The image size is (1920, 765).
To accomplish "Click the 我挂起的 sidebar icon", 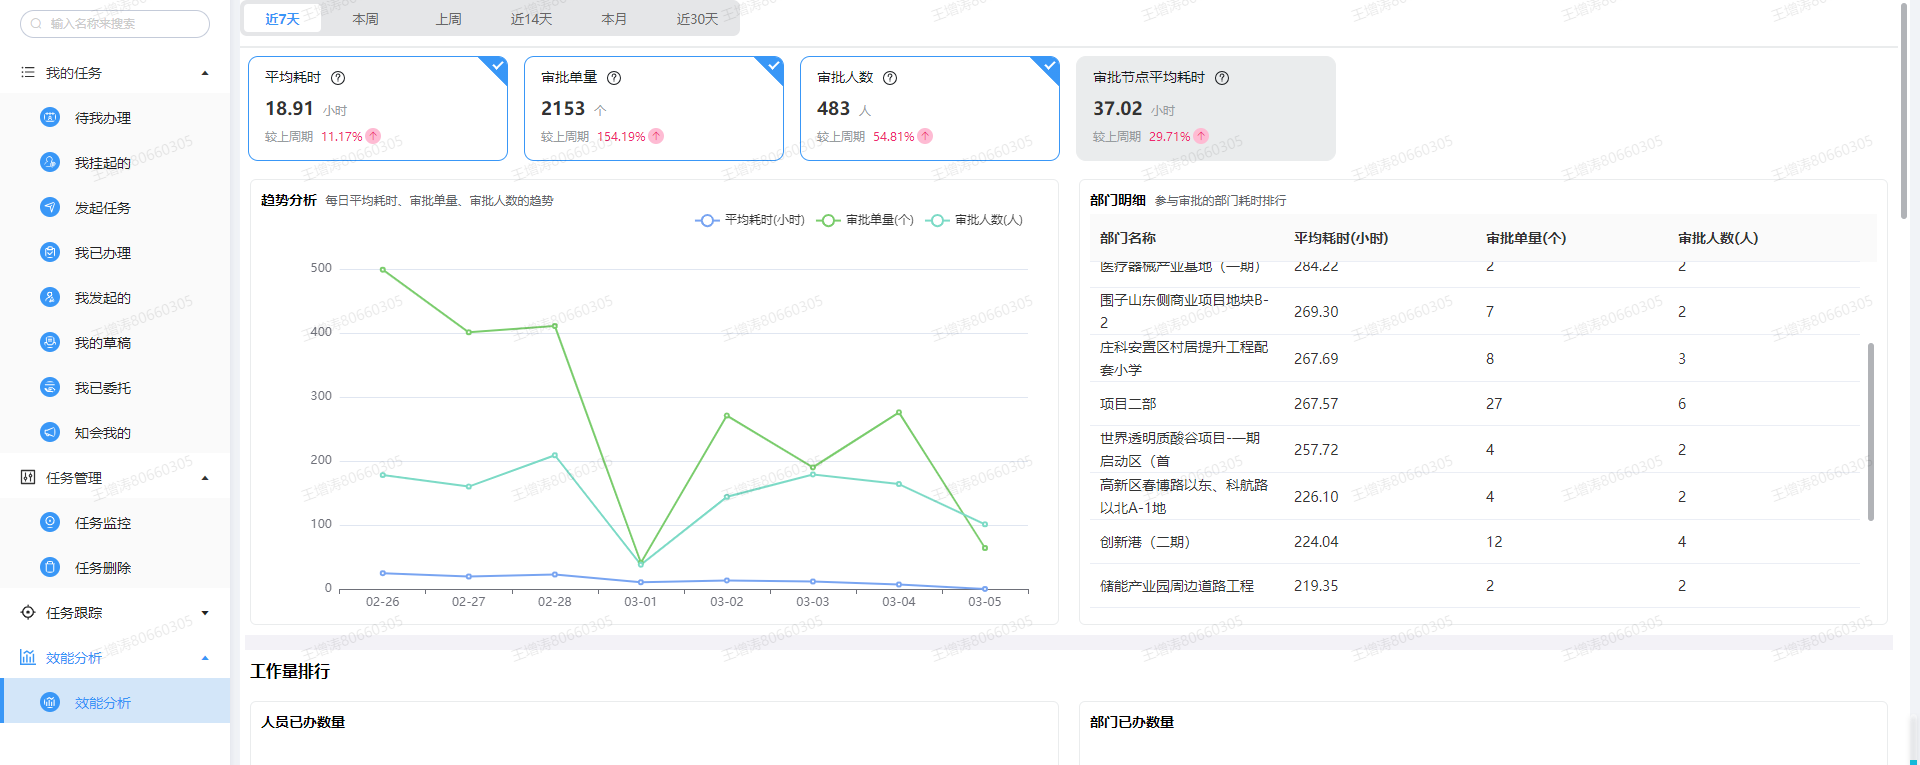I will tap(50, 162).
